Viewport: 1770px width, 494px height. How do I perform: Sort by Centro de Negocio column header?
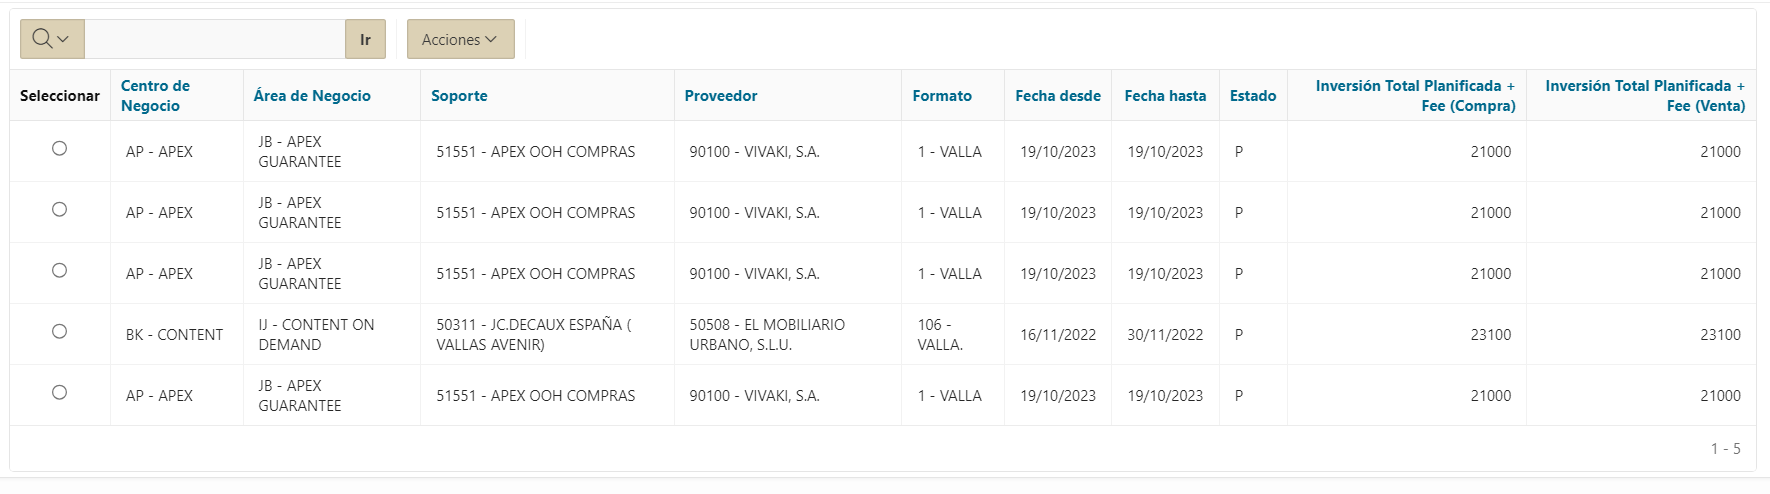pos(155,96)
